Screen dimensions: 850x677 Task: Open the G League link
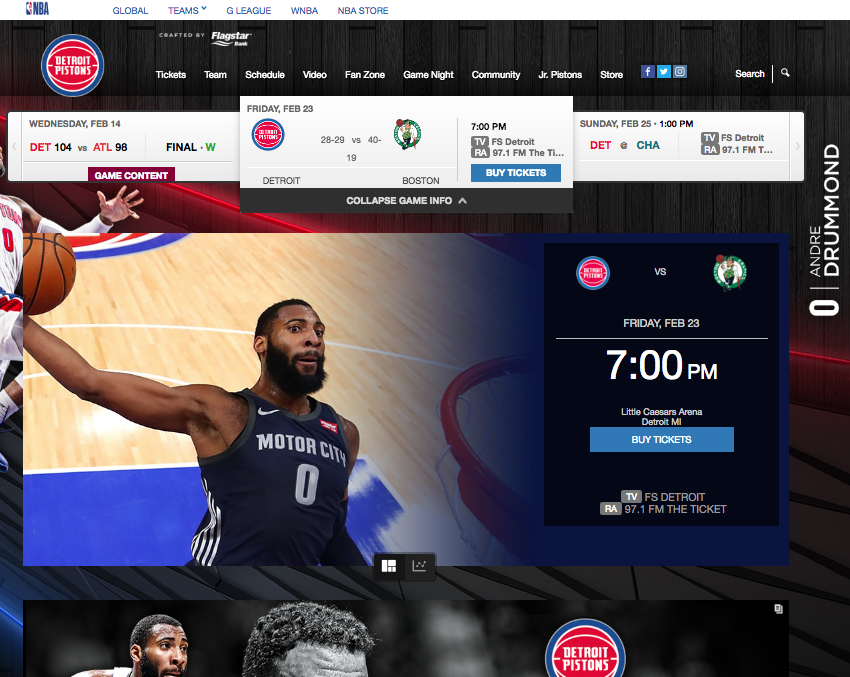[x=249, y=11]
